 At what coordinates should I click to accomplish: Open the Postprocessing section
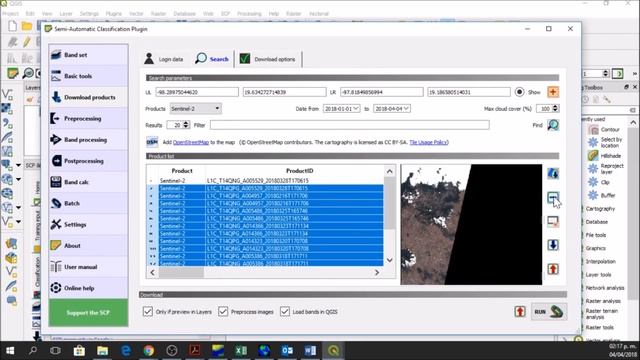[88, 161]
